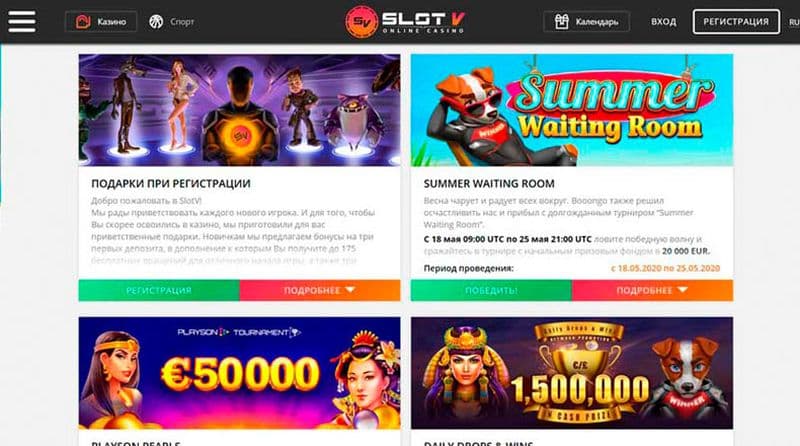Click the Календарь gift icon
The image size is (800, 446).
tap(561, 22)
